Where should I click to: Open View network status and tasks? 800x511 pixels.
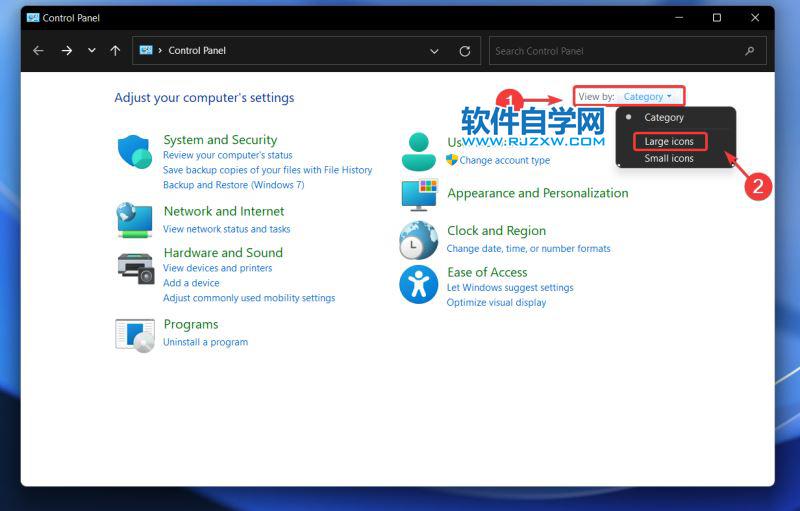[x=227, y=229]
